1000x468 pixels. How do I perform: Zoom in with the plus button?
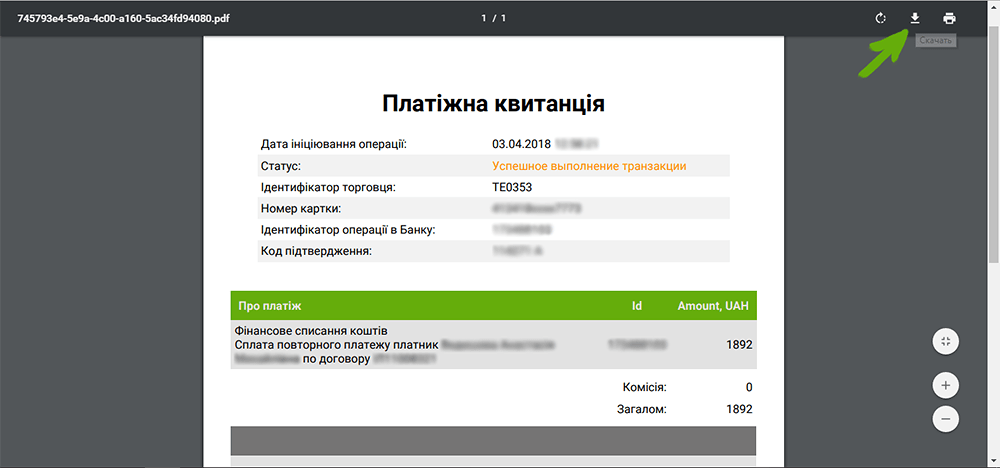pos(946,385)
